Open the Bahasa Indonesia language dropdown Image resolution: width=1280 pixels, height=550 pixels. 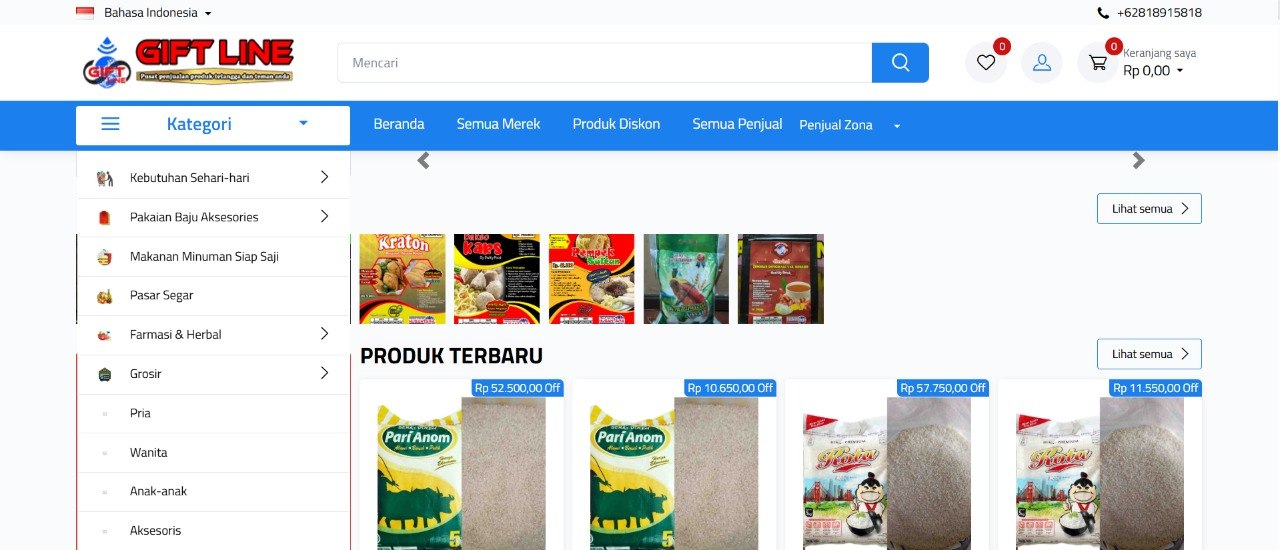pyautogui.click(x=144, y=13)
